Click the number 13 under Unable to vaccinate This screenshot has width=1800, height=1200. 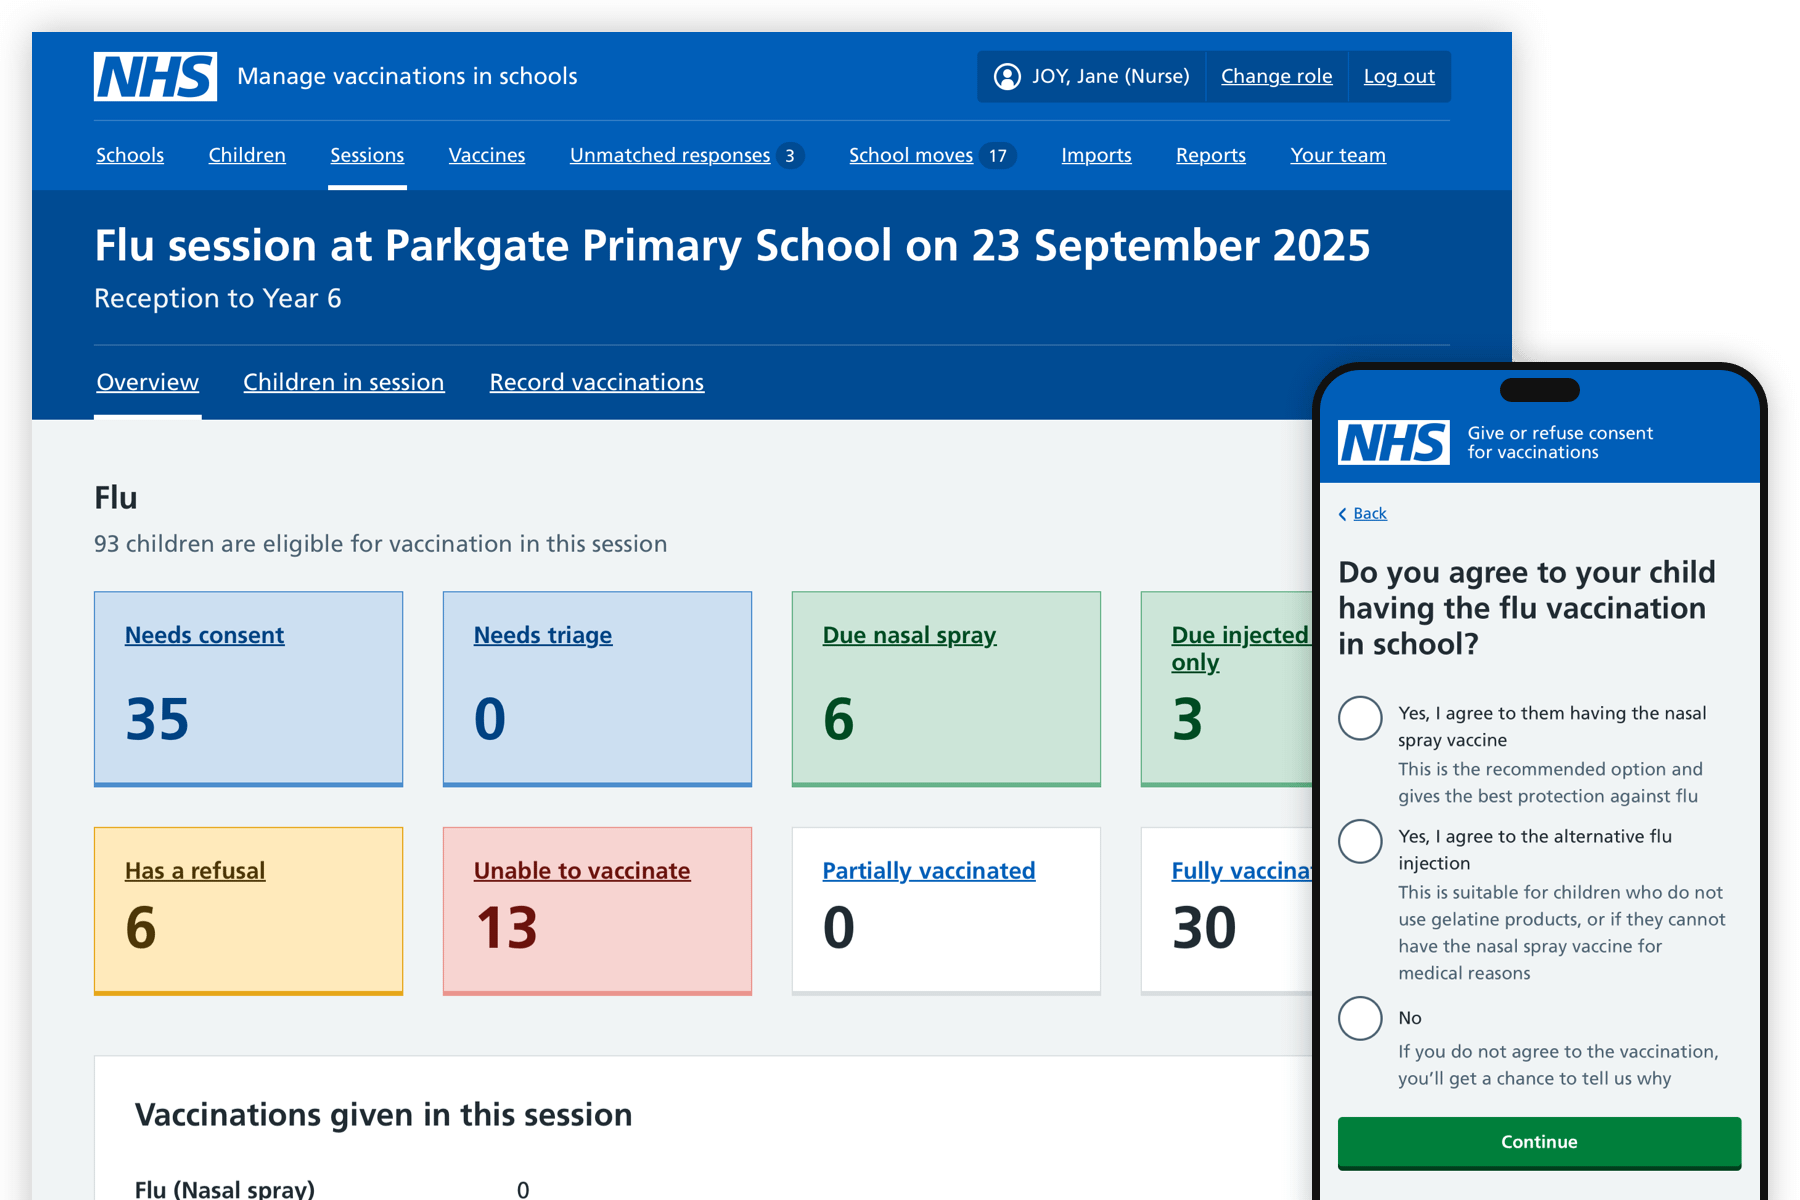pos(506,928)
